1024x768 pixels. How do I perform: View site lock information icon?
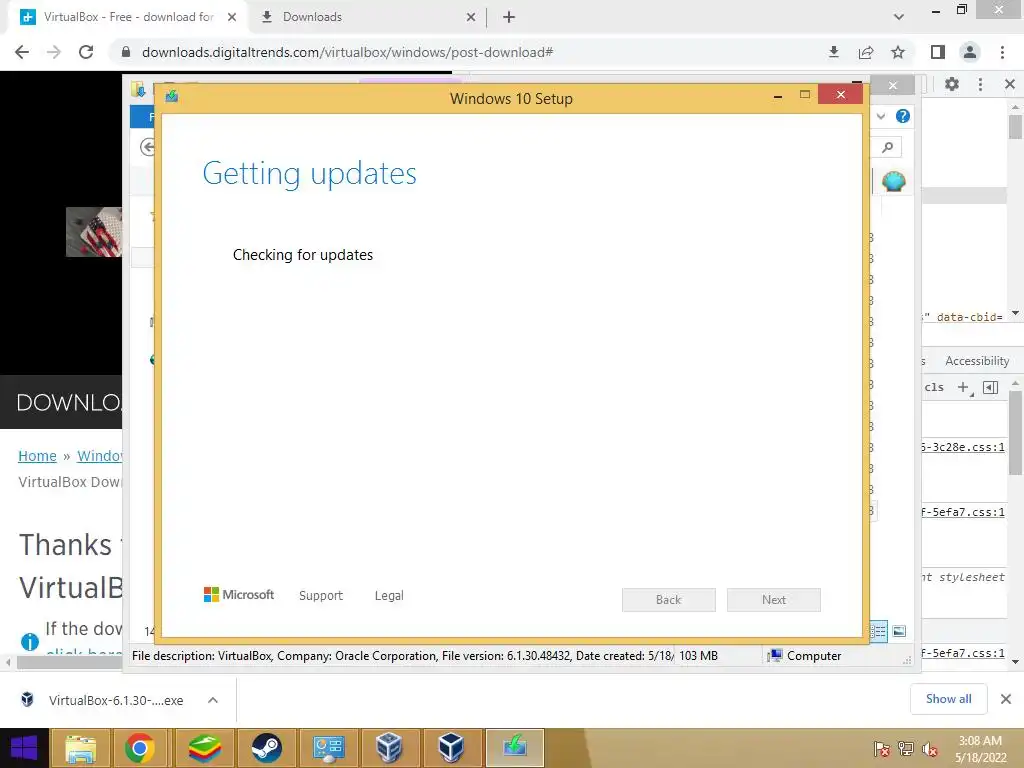[126, 52]
